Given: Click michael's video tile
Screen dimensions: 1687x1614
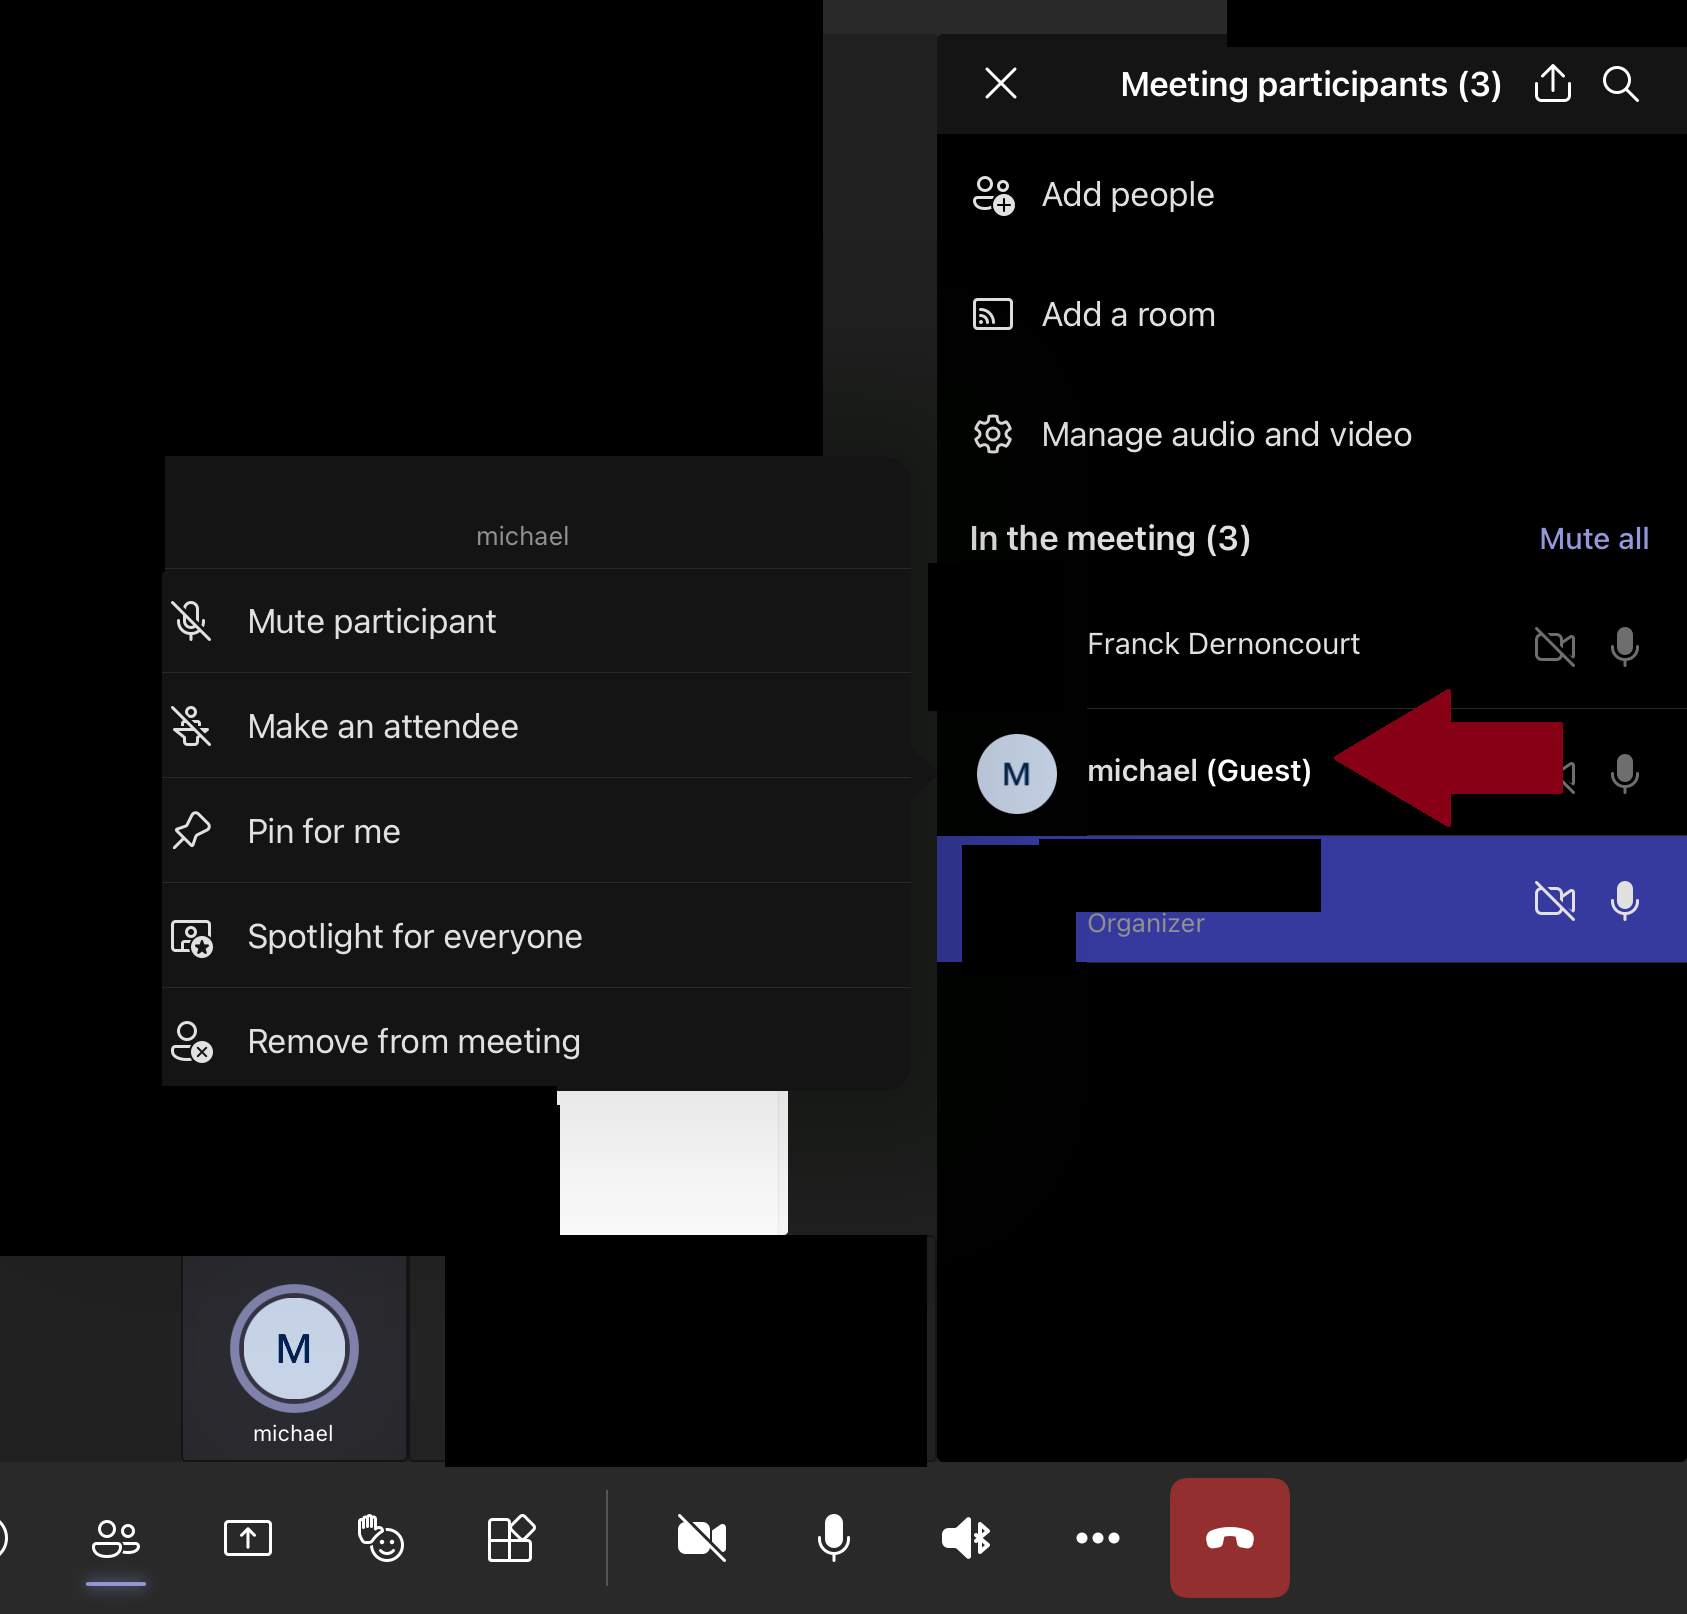Looking at the screenshot, I should [x=294, y=1358].
